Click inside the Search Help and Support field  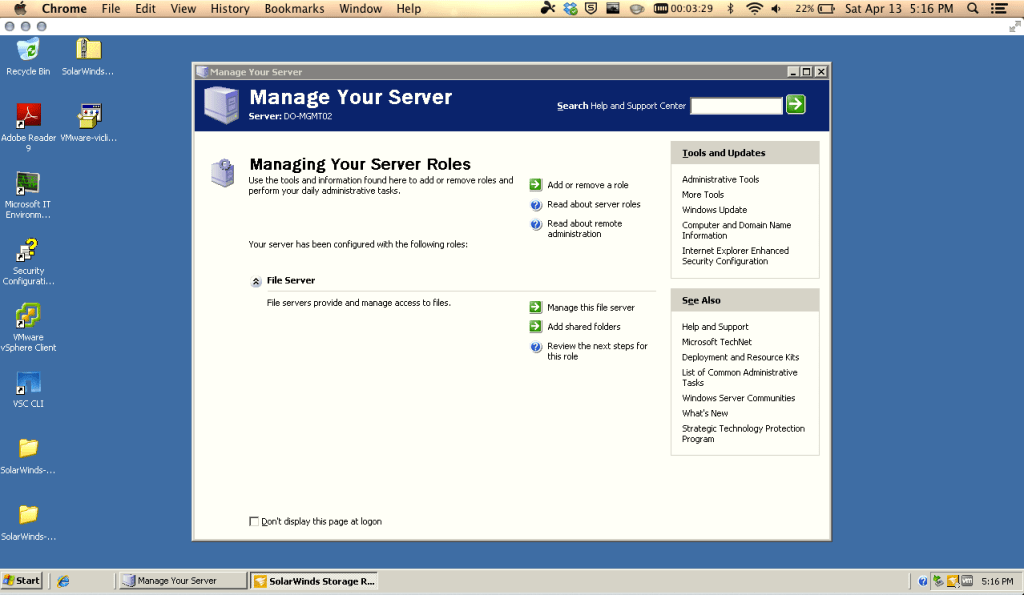click(736, 105)
